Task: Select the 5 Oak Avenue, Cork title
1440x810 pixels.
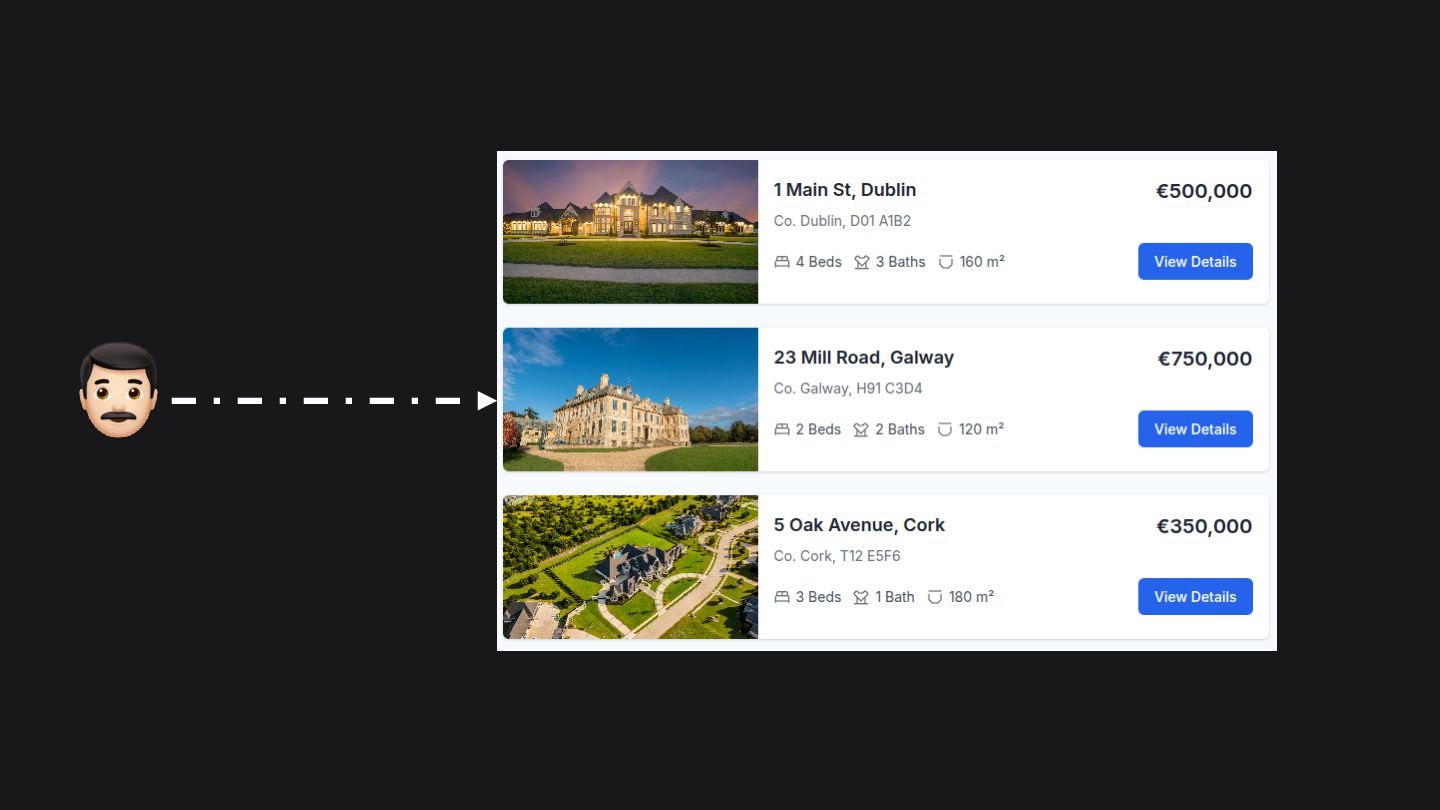Action: click(859, 525)
